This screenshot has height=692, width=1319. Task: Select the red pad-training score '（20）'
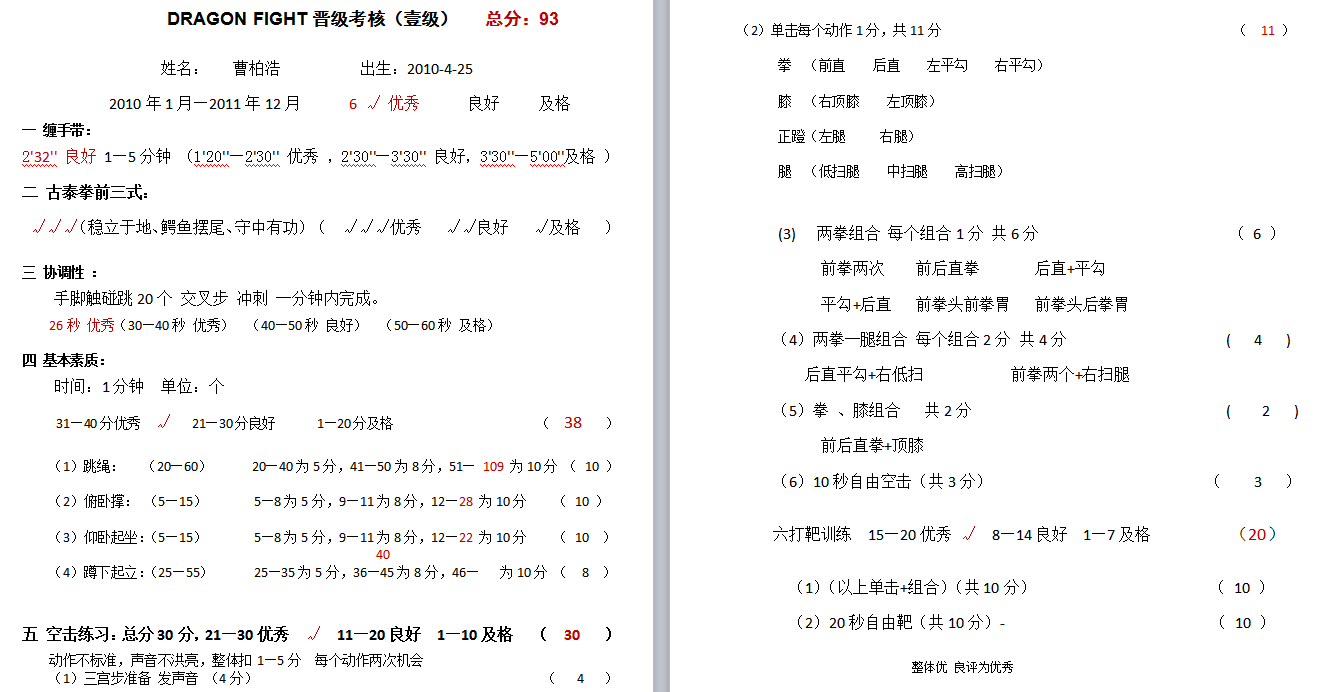pos(1257,534)
